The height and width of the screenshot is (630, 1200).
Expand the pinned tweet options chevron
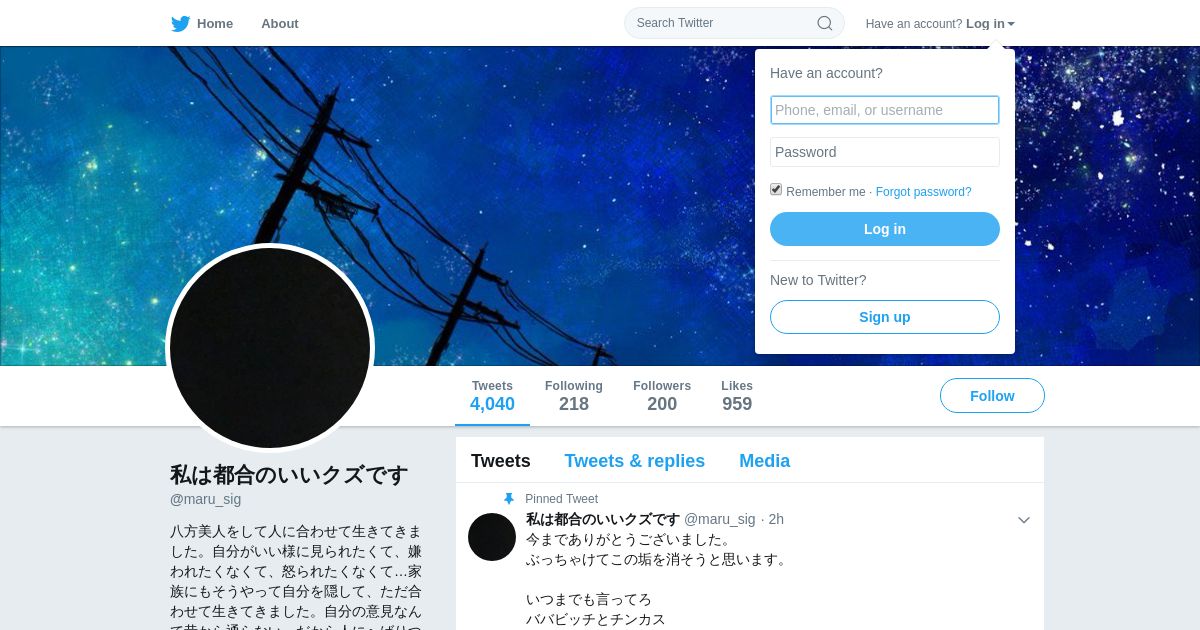[x=1024, y=520]
